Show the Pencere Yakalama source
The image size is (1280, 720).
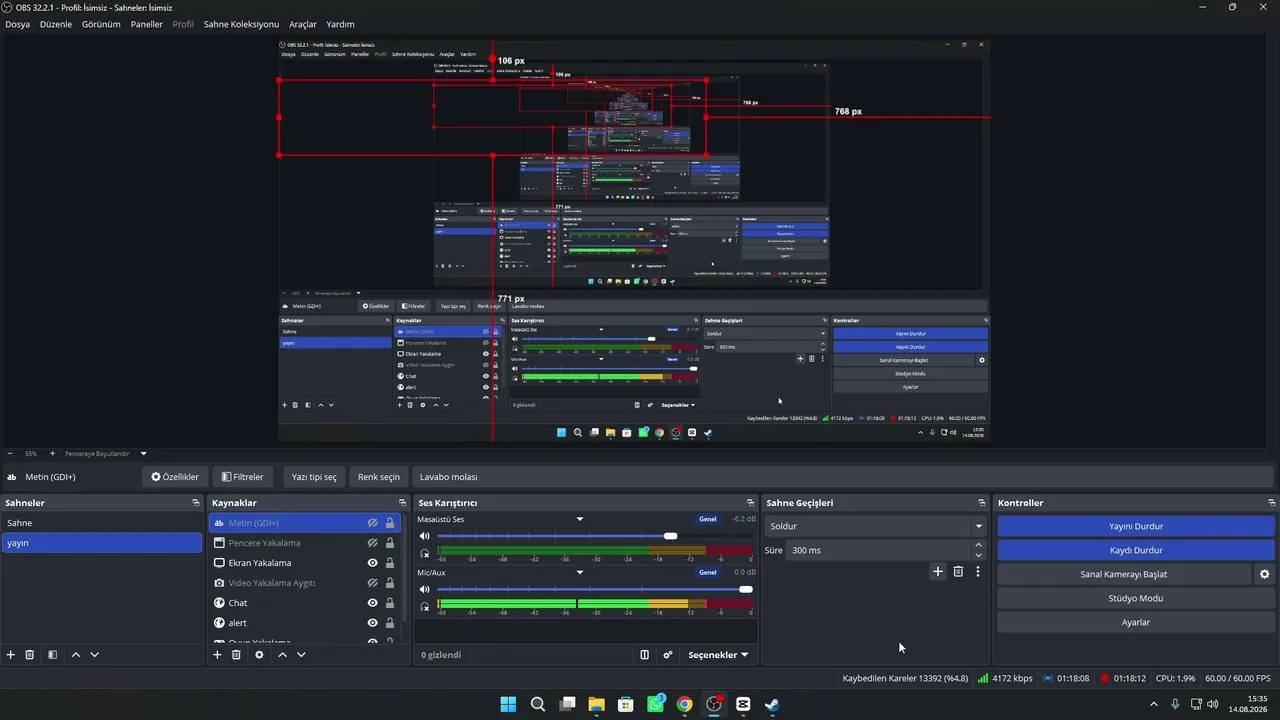(372, 543)
